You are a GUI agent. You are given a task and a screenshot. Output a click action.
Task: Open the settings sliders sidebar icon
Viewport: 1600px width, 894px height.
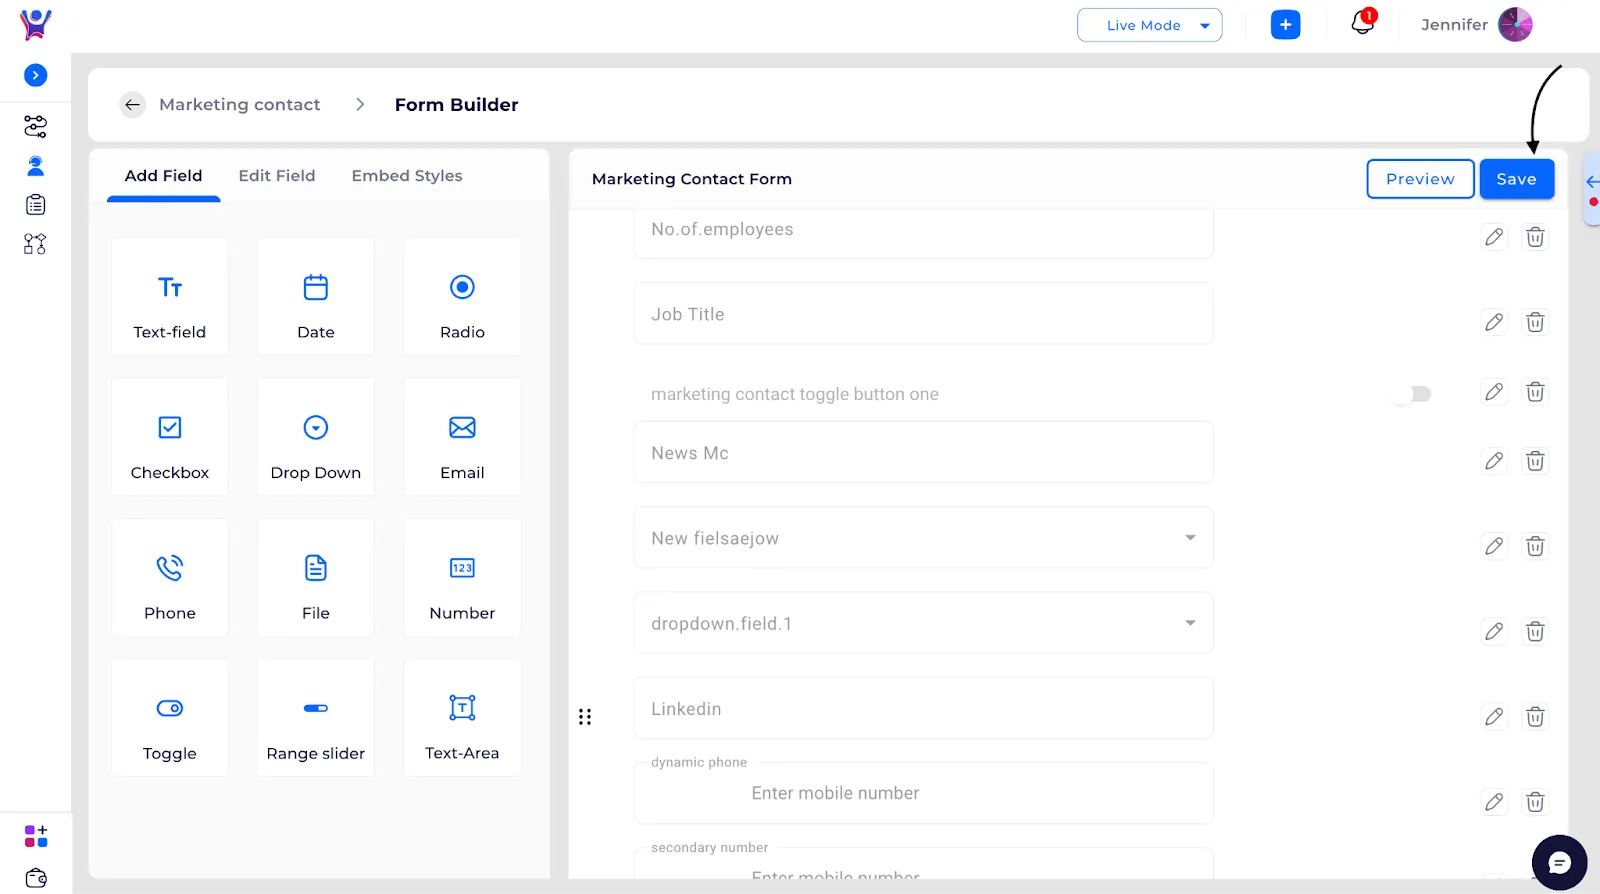click(35, 126)
